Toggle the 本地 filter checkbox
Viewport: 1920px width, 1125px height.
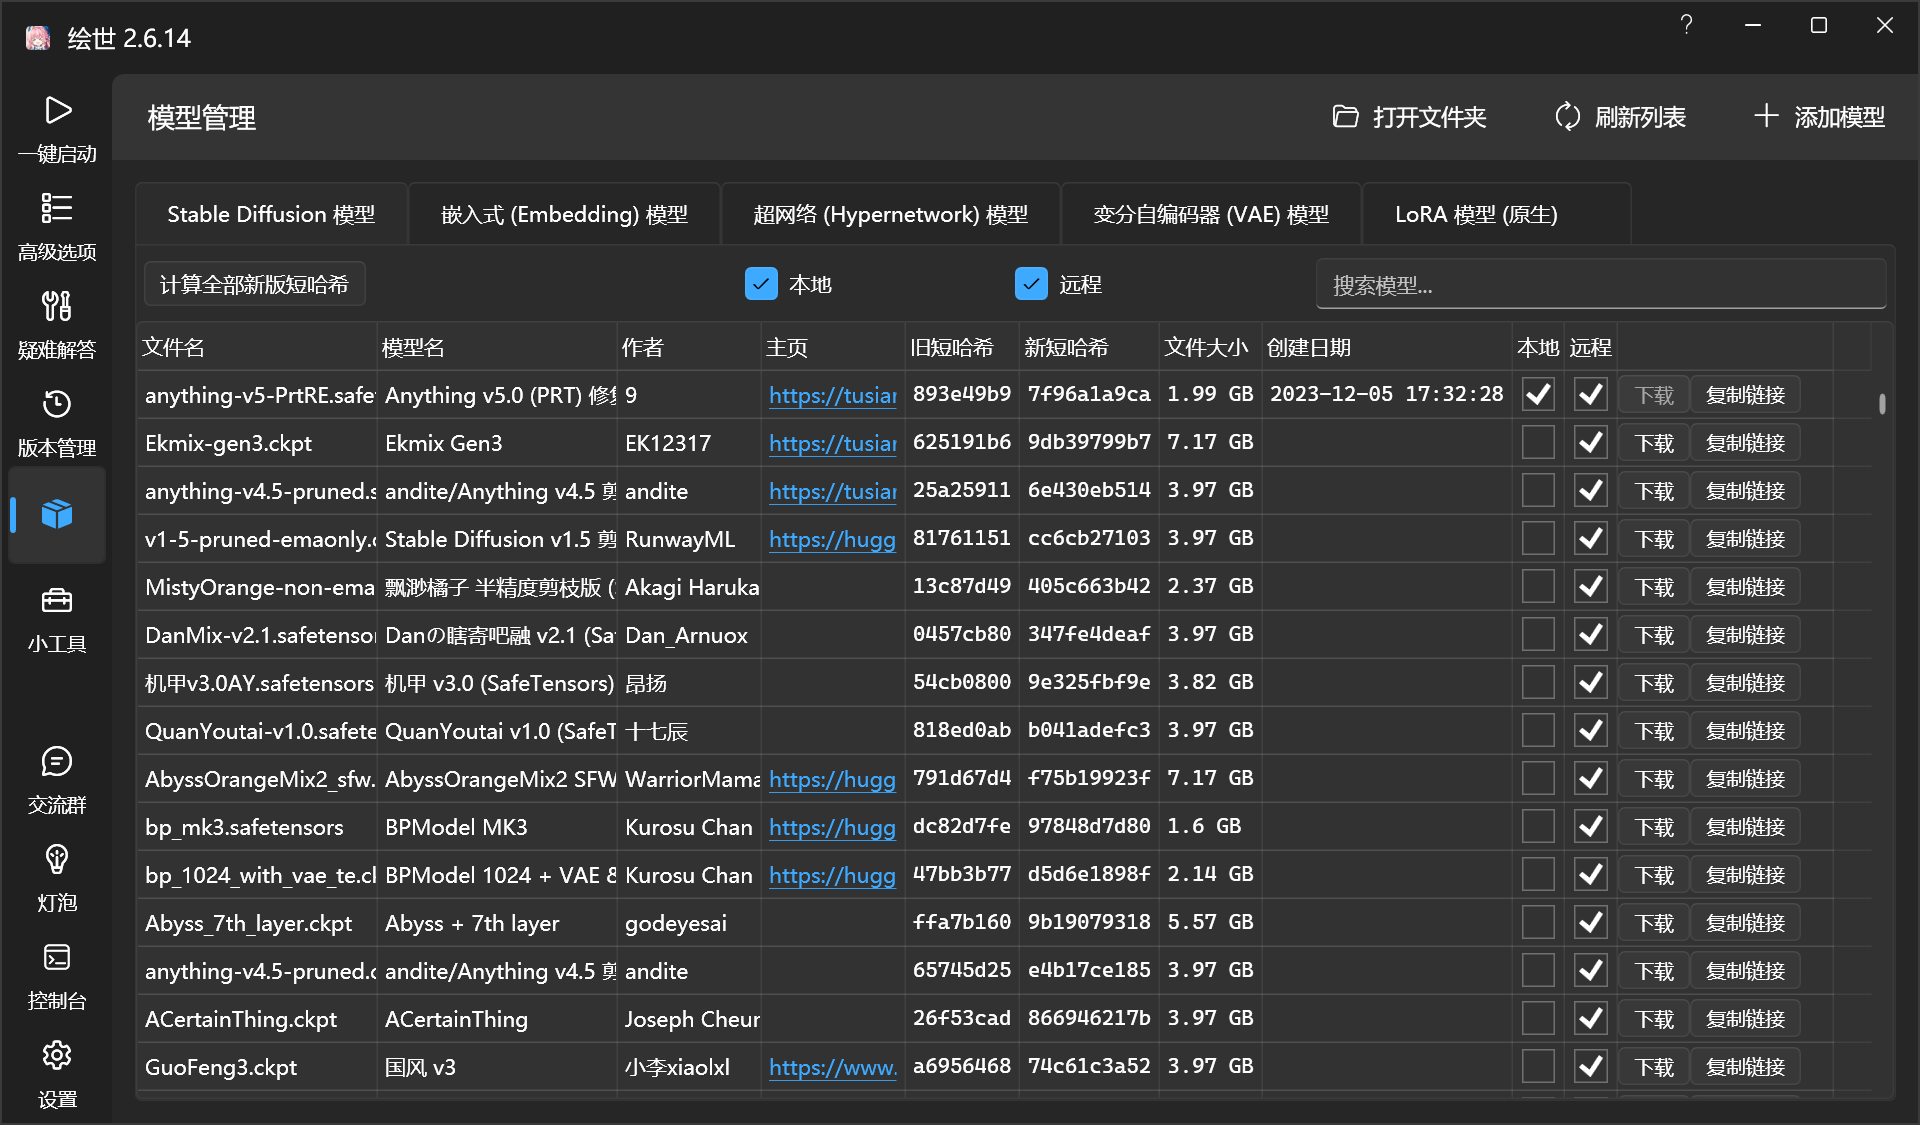click(761, 284)
